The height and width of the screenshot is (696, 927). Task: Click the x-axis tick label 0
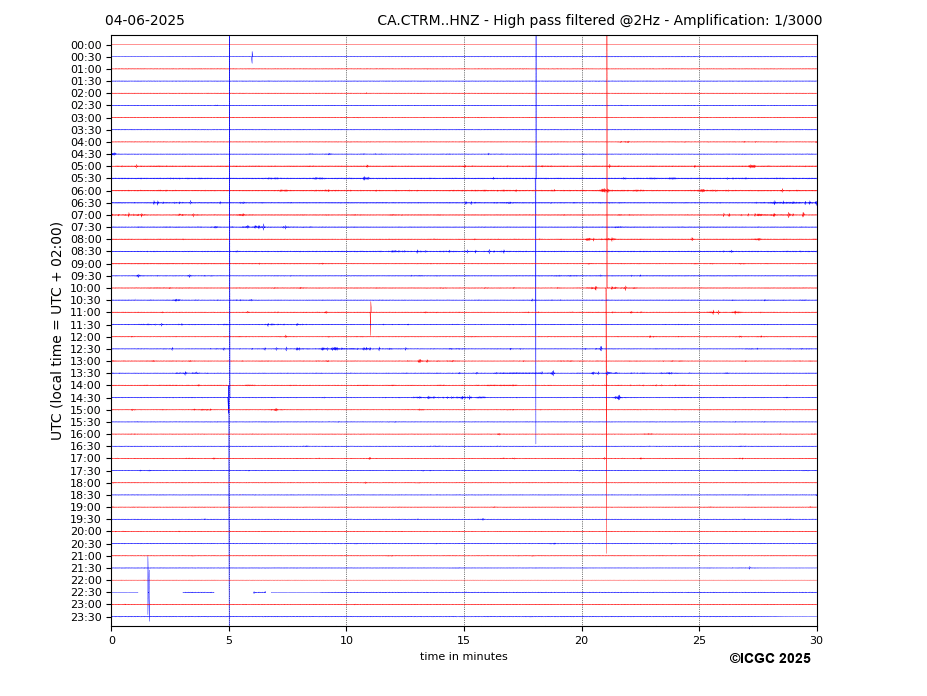click(112, 640)
